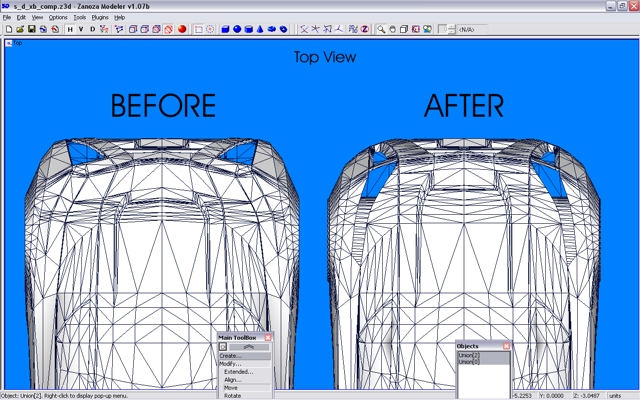Viewport: 640px width, 400px height.
Task: Activate the magnifier zoom tool
Action: click(x=379, y=29)
